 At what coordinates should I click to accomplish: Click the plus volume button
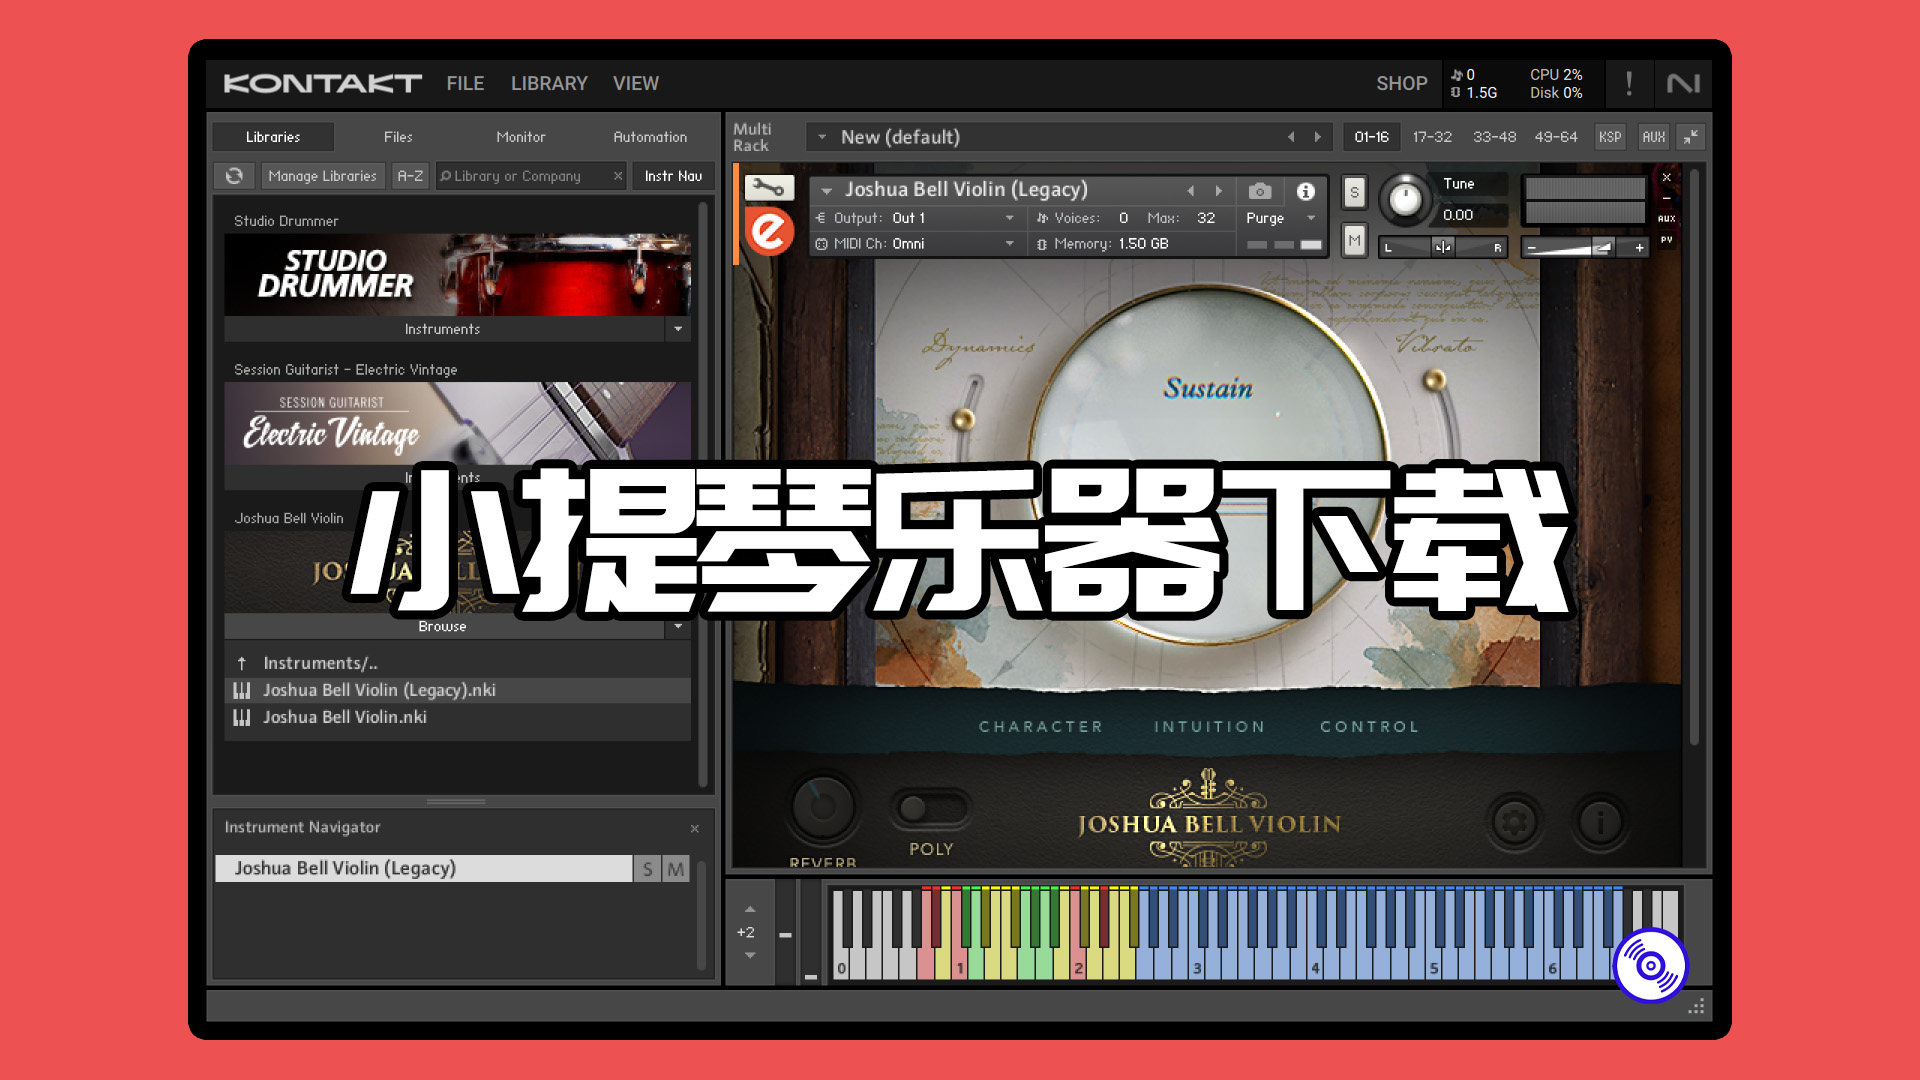(x=1639, y=248)
